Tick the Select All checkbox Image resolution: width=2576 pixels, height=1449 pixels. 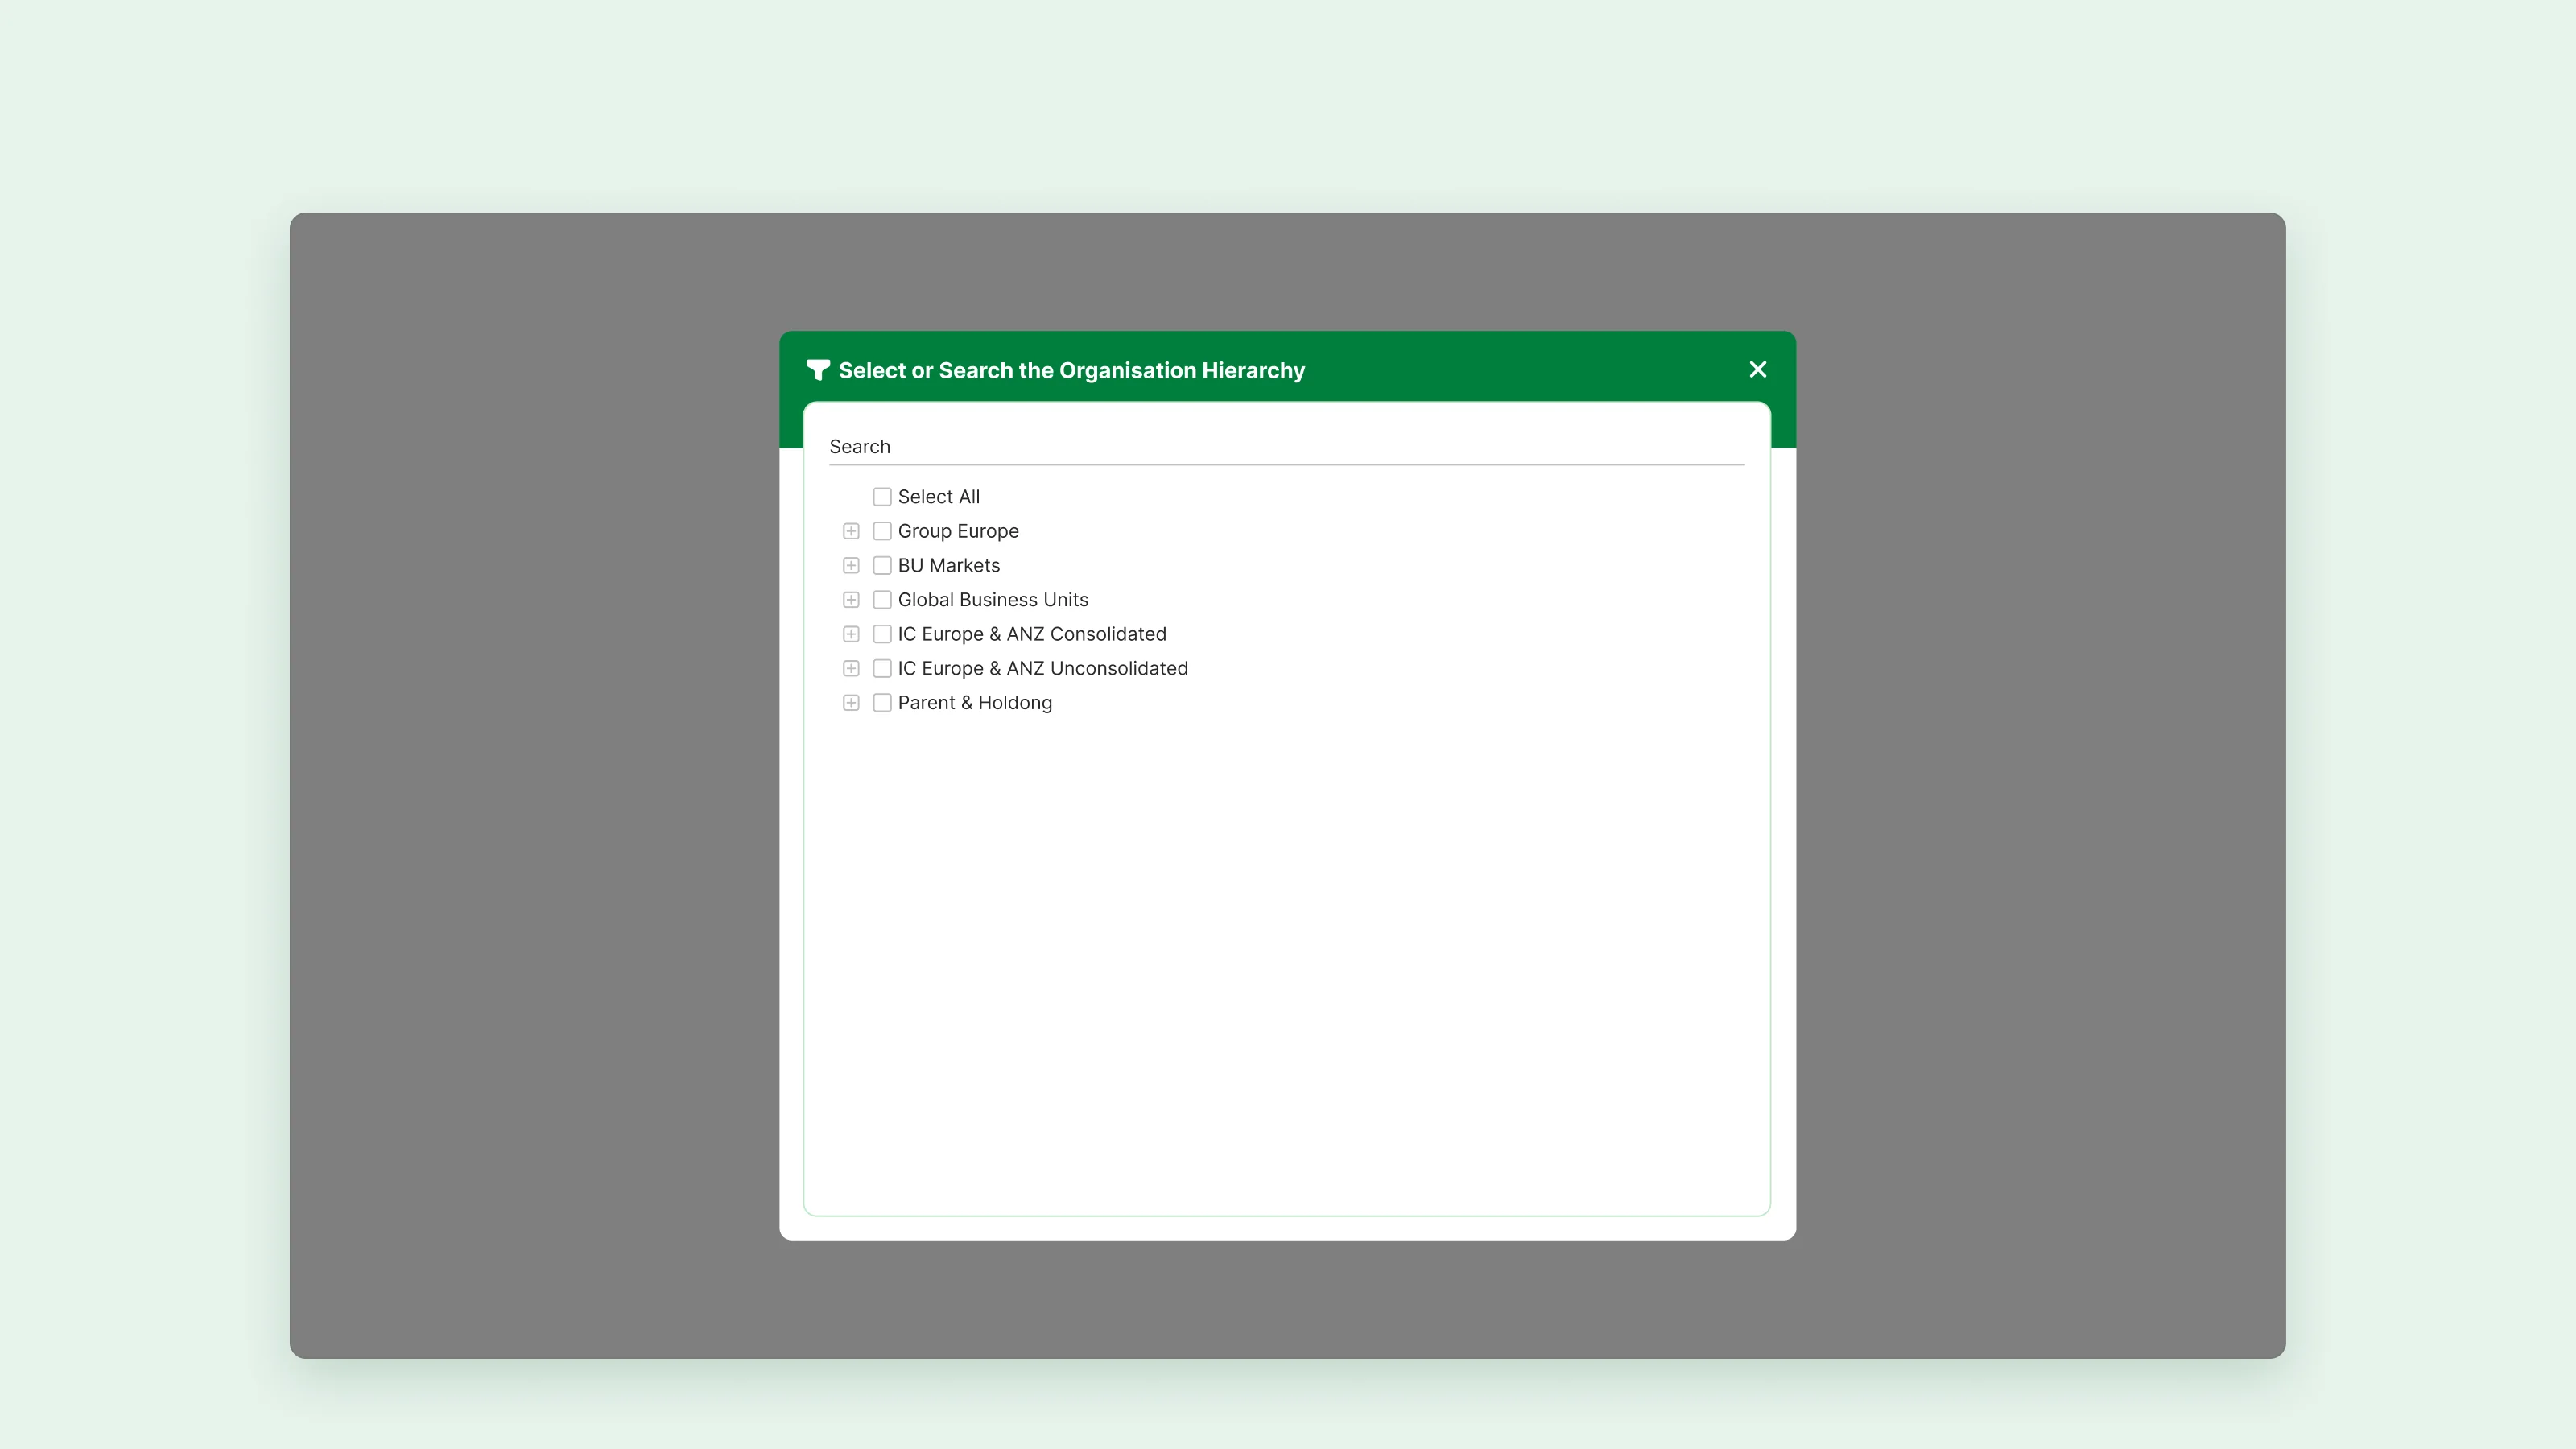[882, 497]
